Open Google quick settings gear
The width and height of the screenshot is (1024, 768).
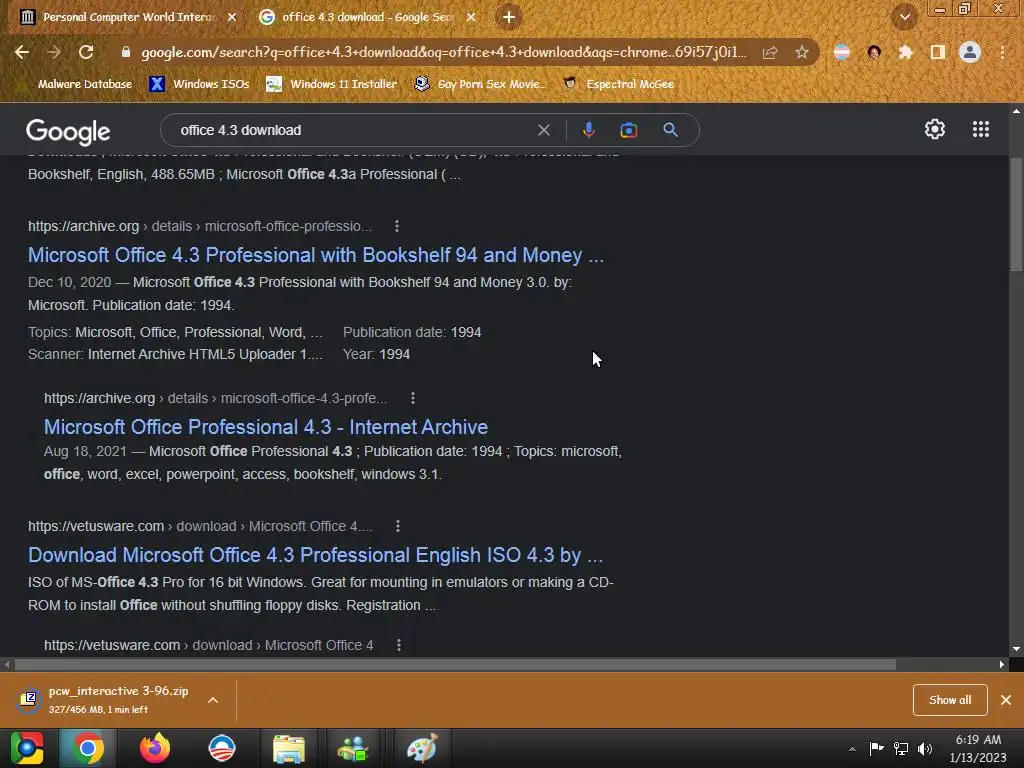pos(935,129)
